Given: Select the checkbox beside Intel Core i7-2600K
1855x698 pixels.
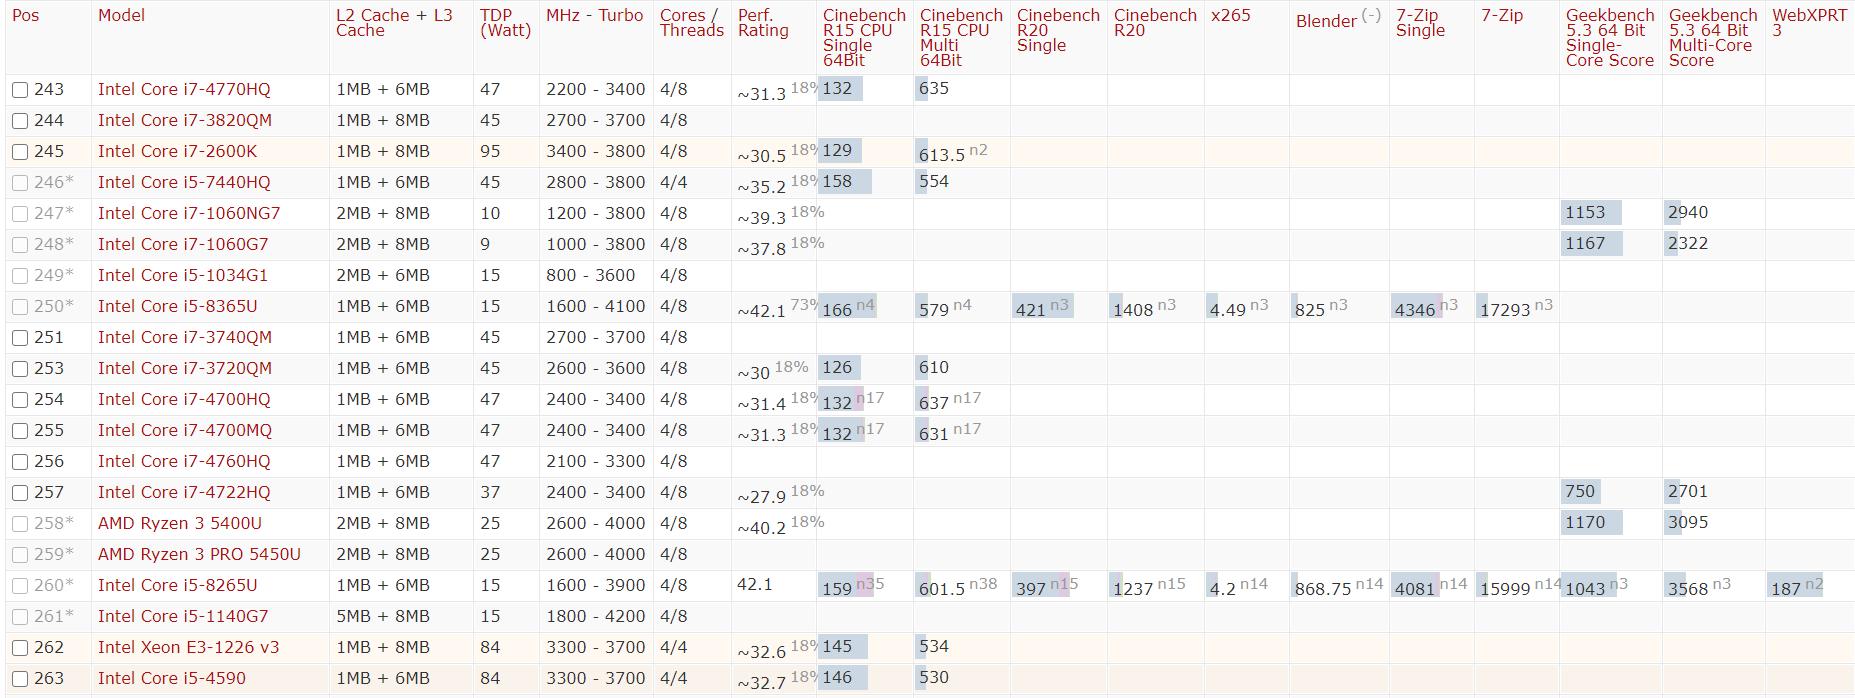Looking at the screenshot, I should [x=20, y=152].
